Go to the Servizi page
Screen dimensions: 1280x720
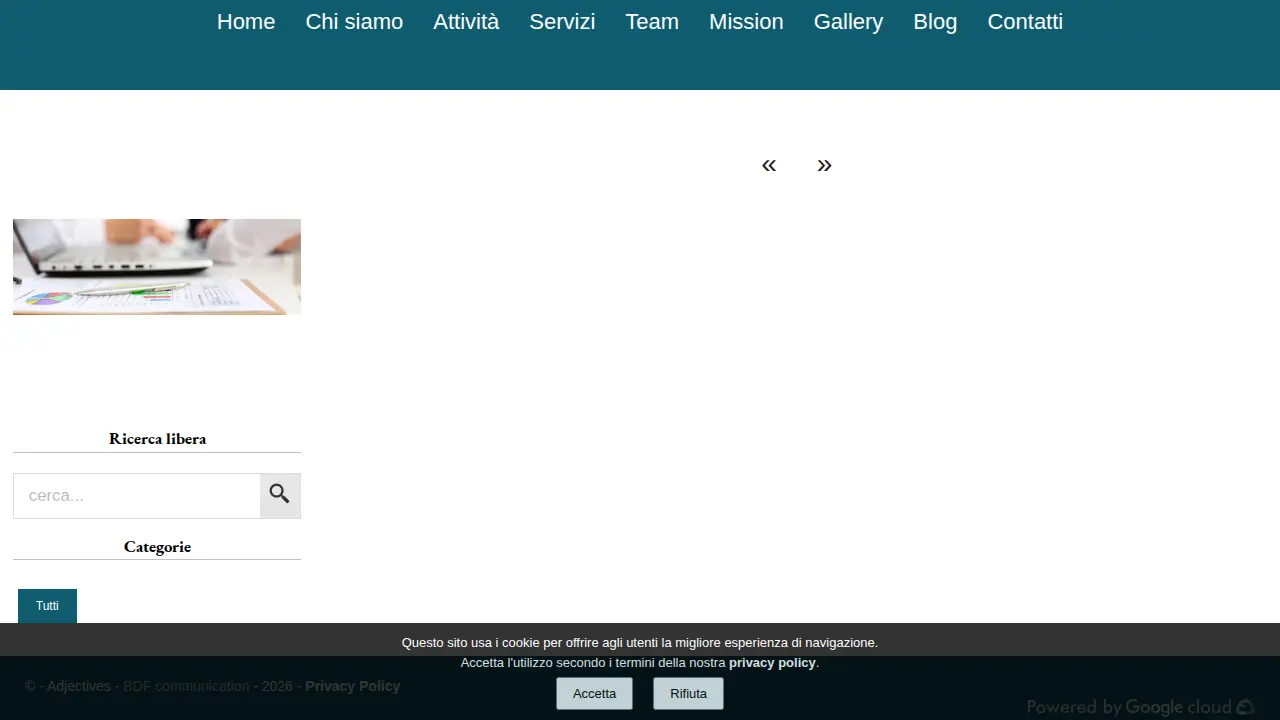[562, 22]
